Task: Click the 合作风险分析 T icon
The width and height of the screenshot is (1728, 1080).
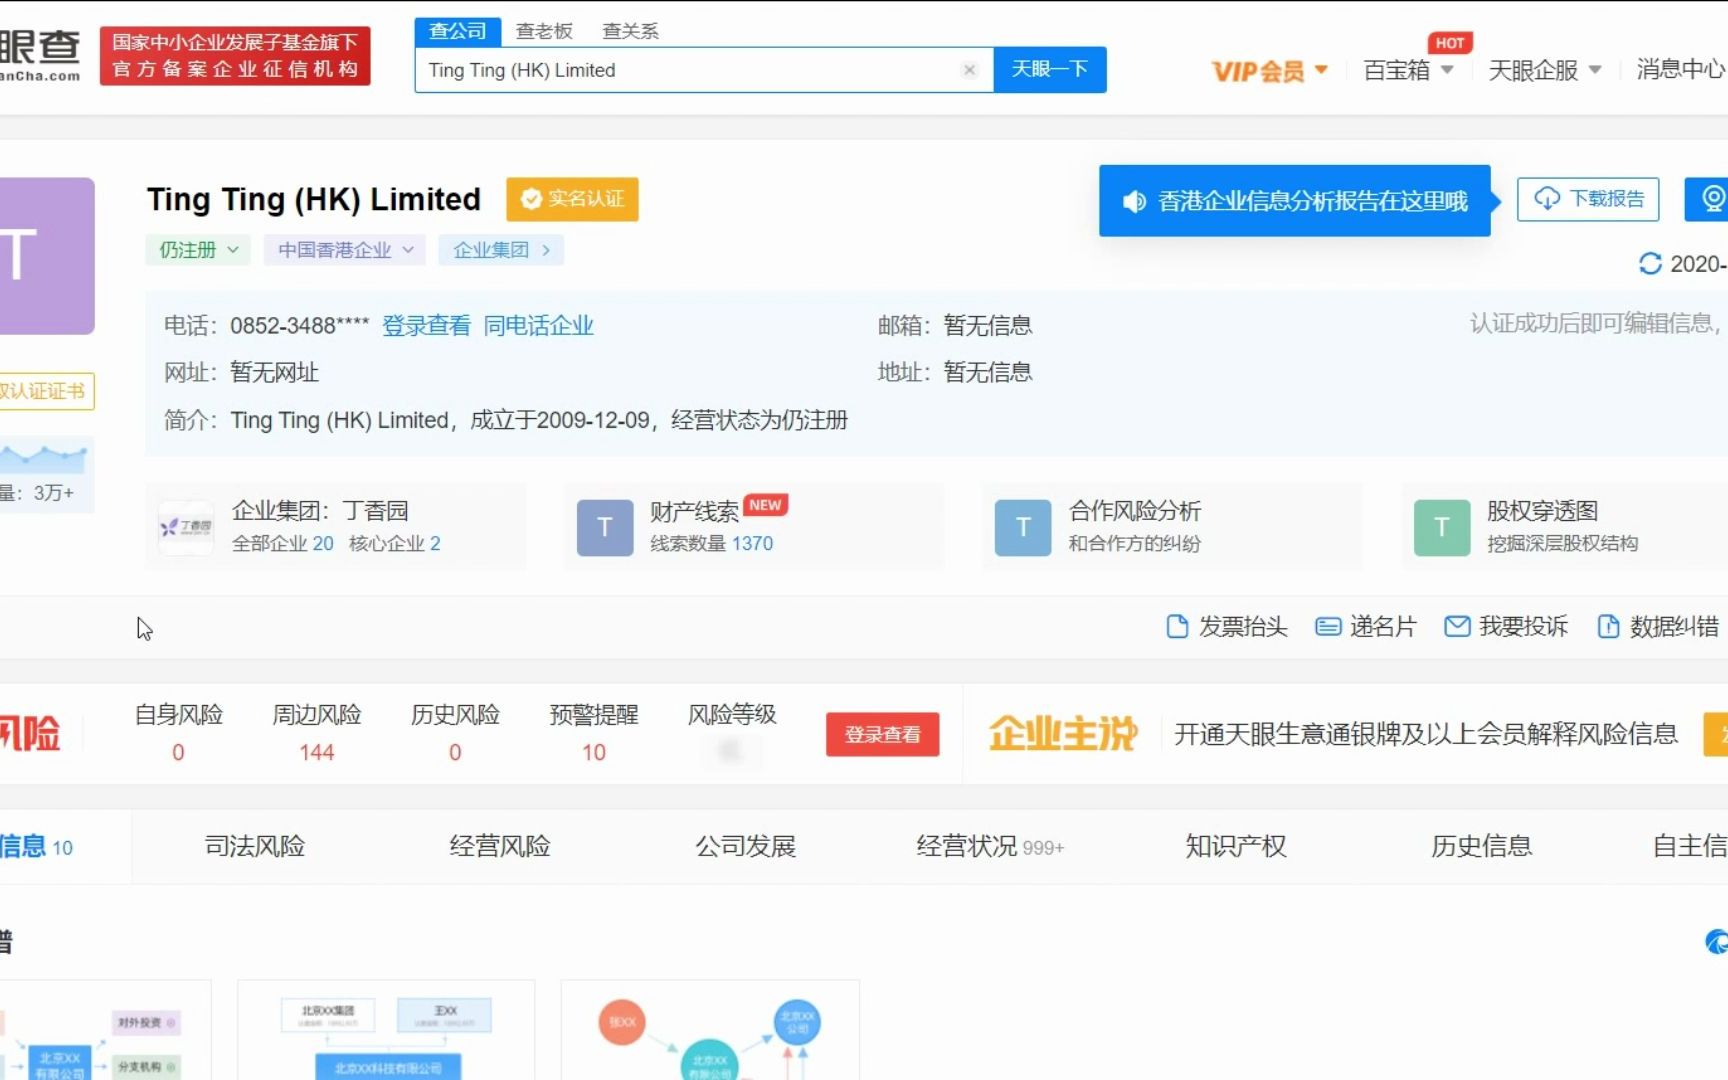Action: (x=1023, y=528)
